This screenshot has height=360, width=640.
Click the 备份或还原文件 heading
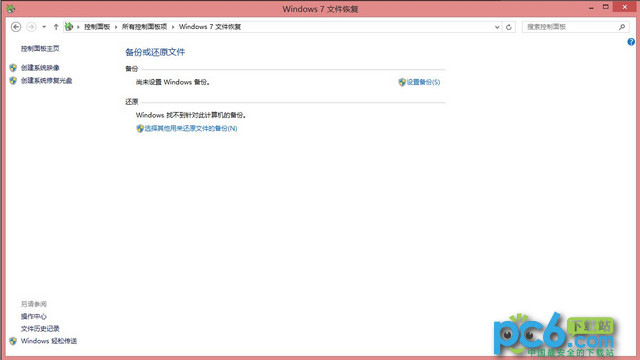155,52
